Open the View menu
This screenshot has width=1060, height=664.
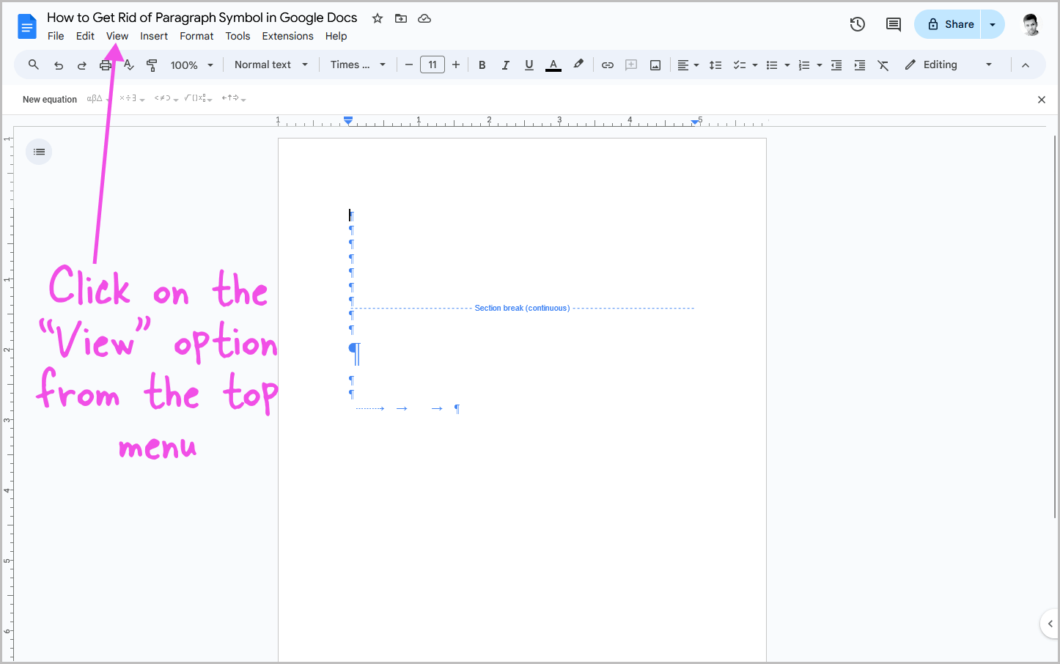coord(117,37)
